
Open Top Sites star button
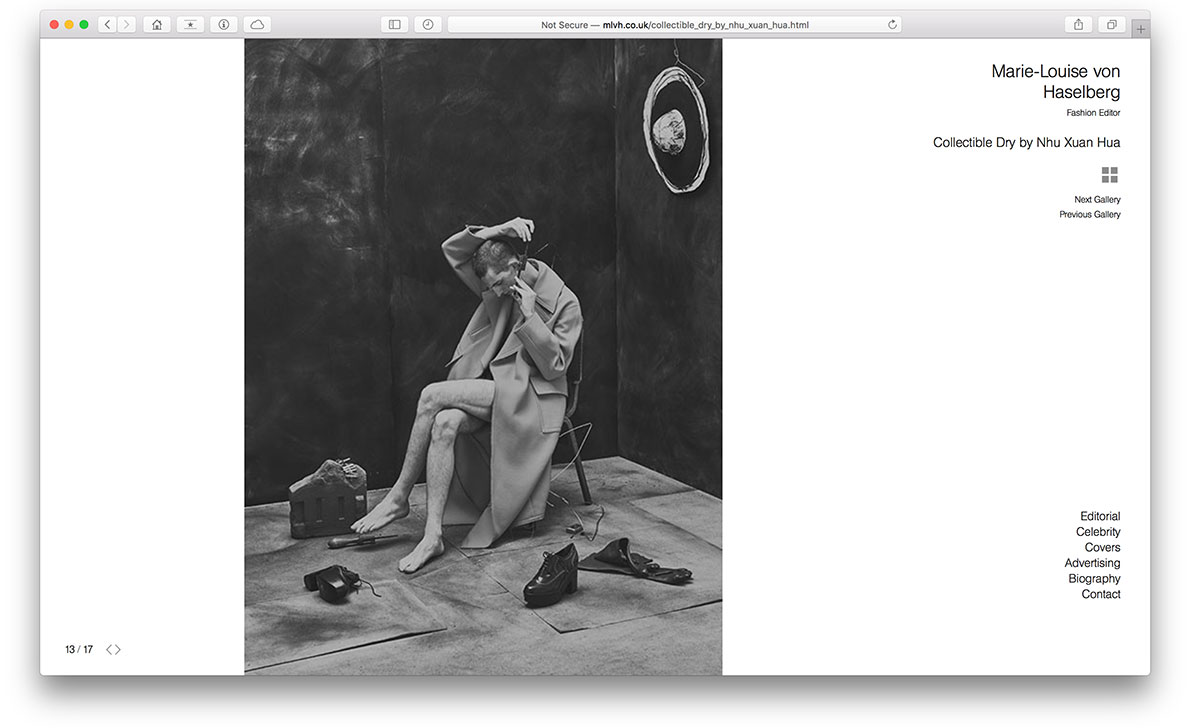190,24
